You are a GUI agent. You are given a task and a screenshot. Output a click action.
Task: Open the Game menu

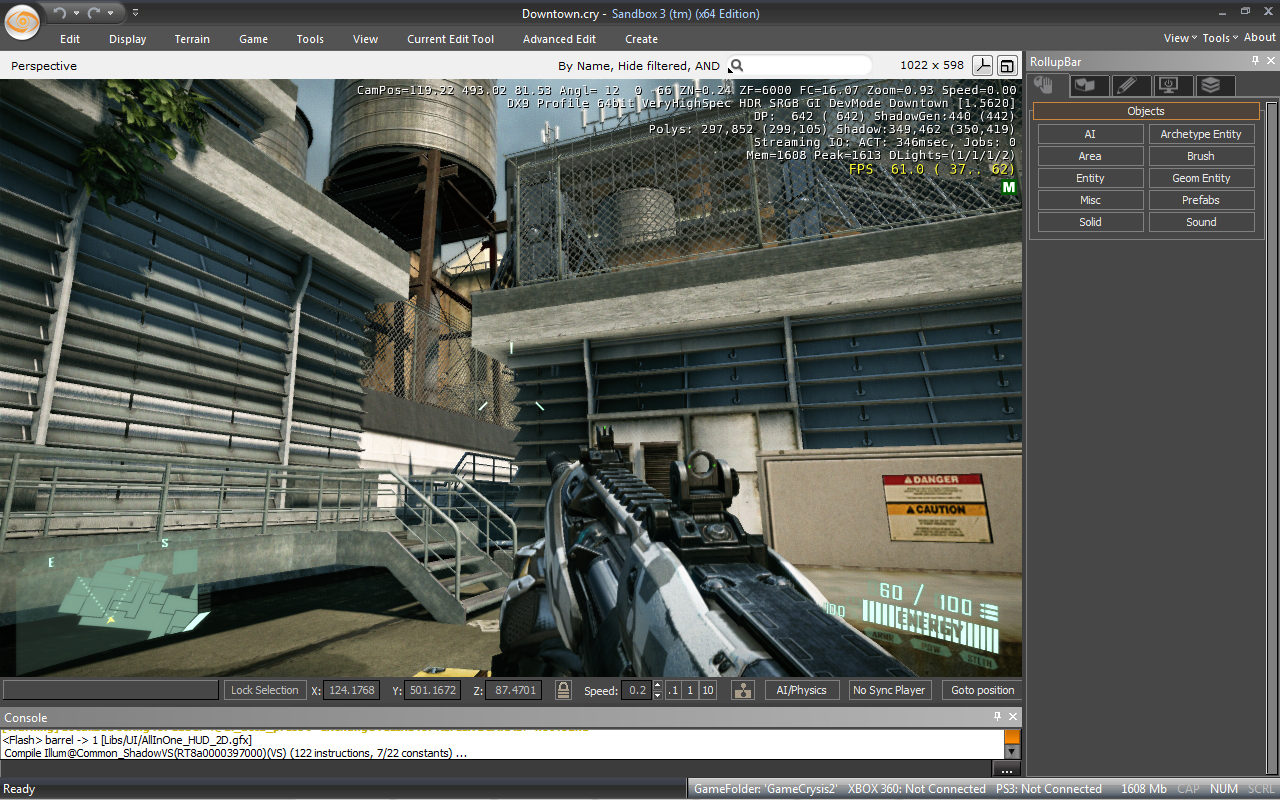click(x=254, y=39)
